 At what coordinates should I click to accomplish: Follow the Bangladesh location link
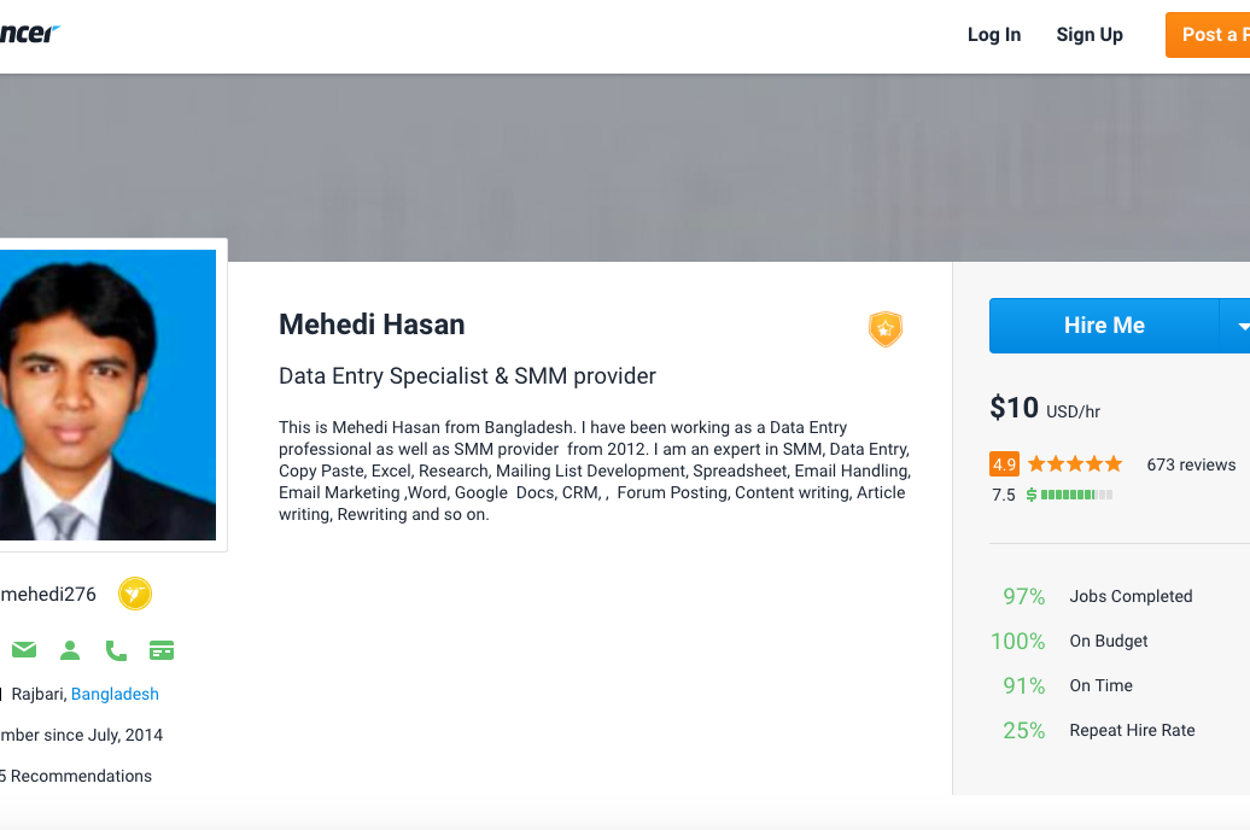tap(115, 694)
